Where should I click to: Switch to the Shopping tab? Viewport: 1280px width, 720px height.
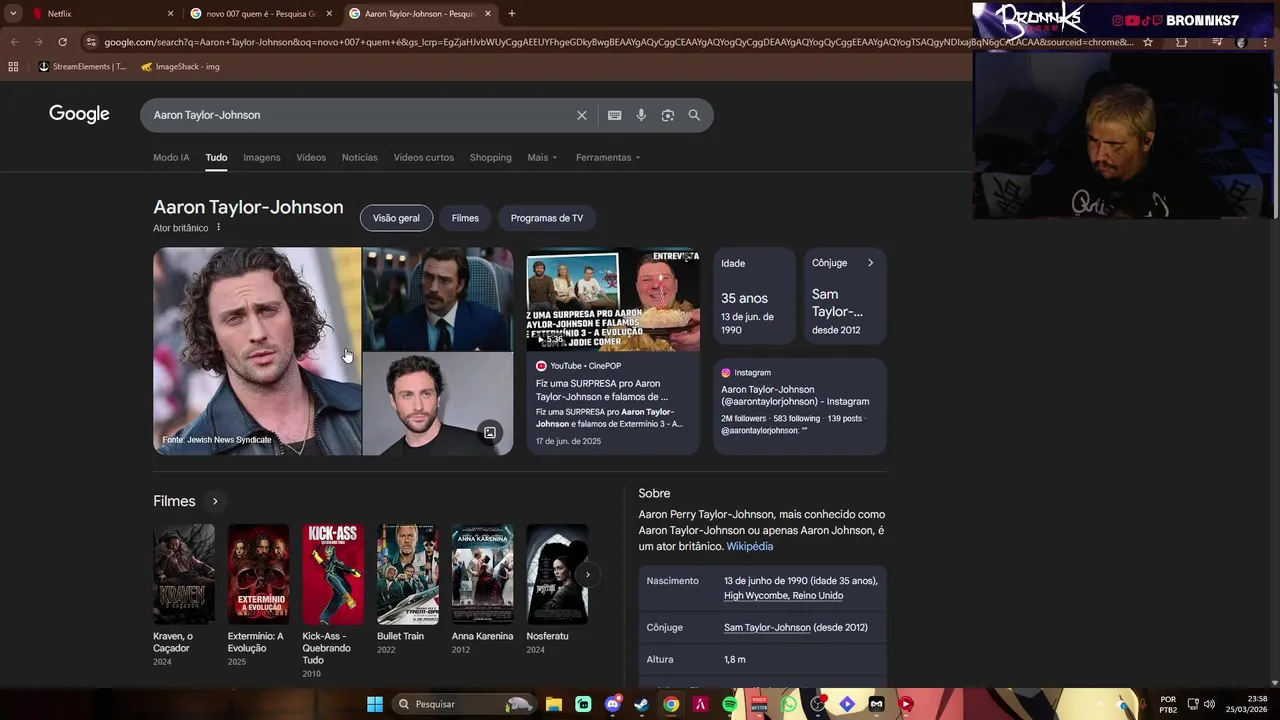tap(490, 157)
